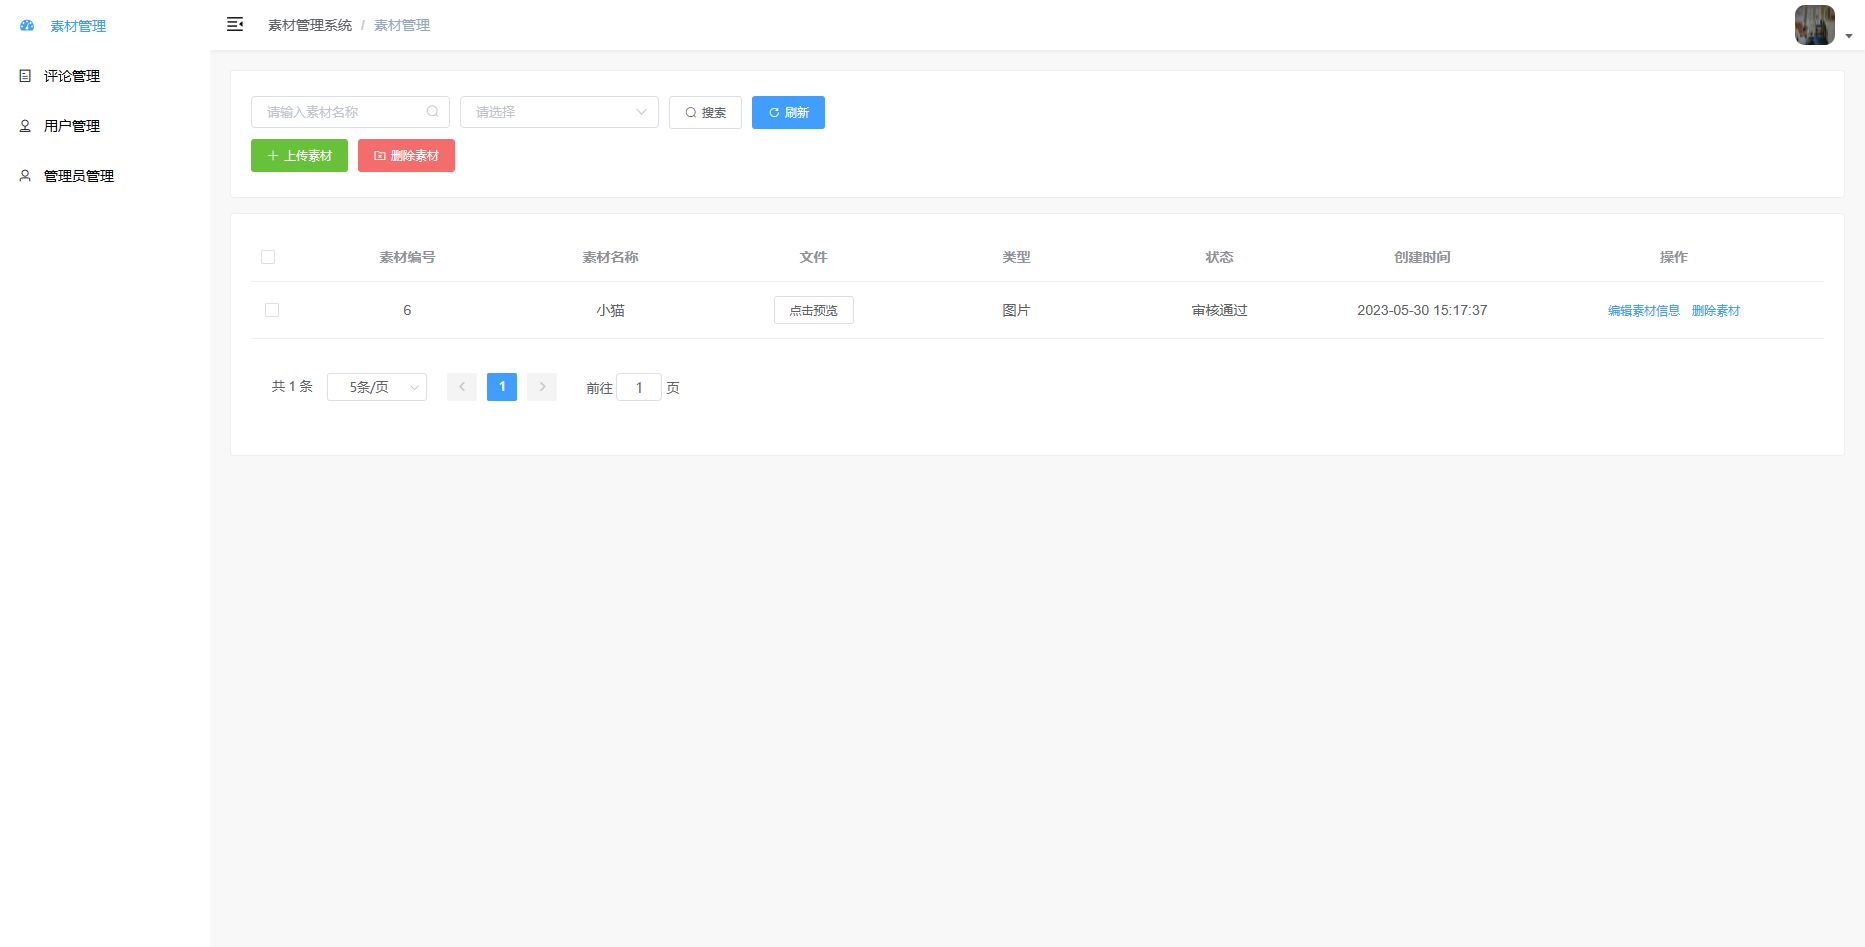Image resolution: width=1865 pixels, height=947 pixels.
Task: Go to next page arrow
Action: [542, 387]
